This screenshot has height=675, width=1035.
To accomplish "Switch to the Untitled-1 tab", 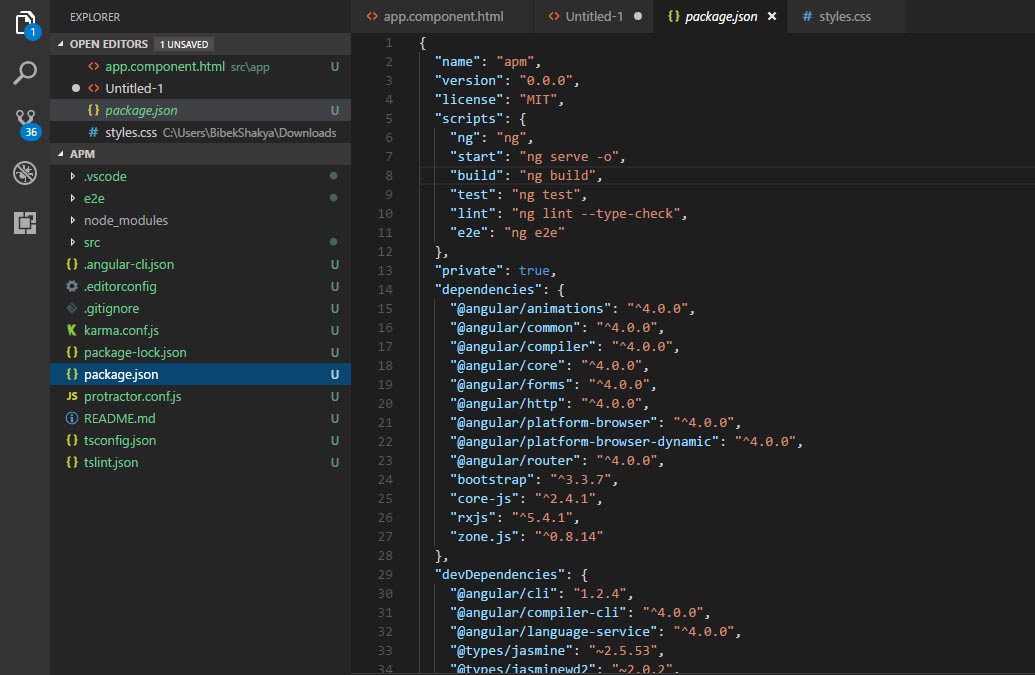I will [x=593, y=16].
